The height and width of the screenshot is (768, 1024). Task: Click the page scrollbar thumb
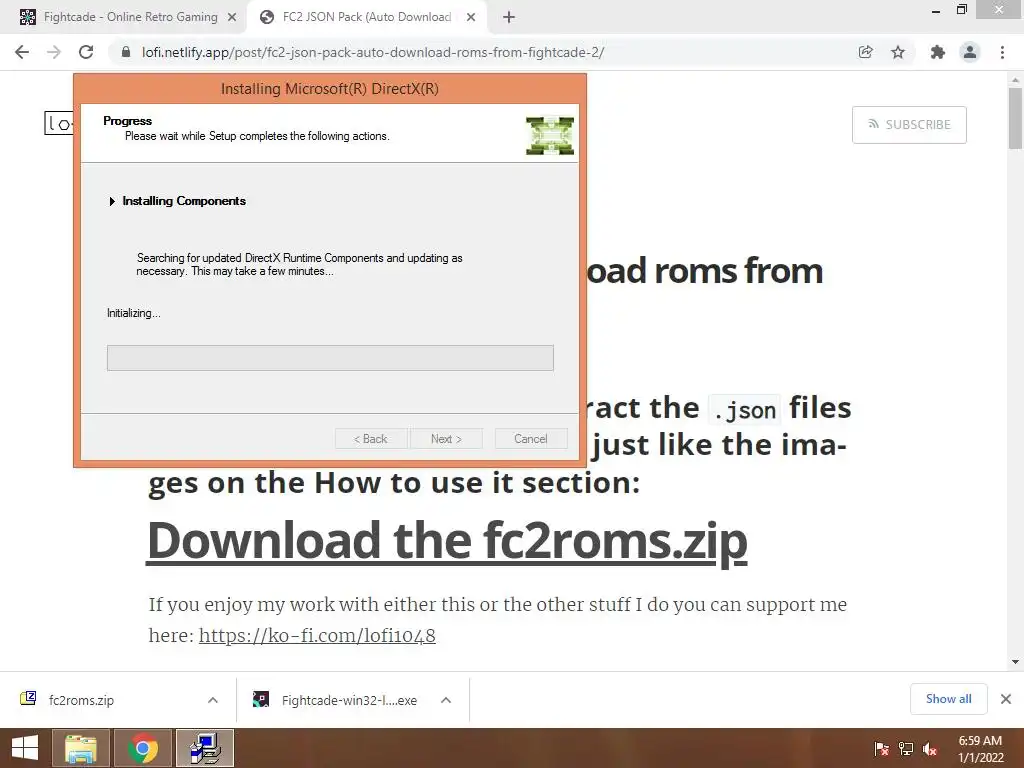(x=1015, y=118)
